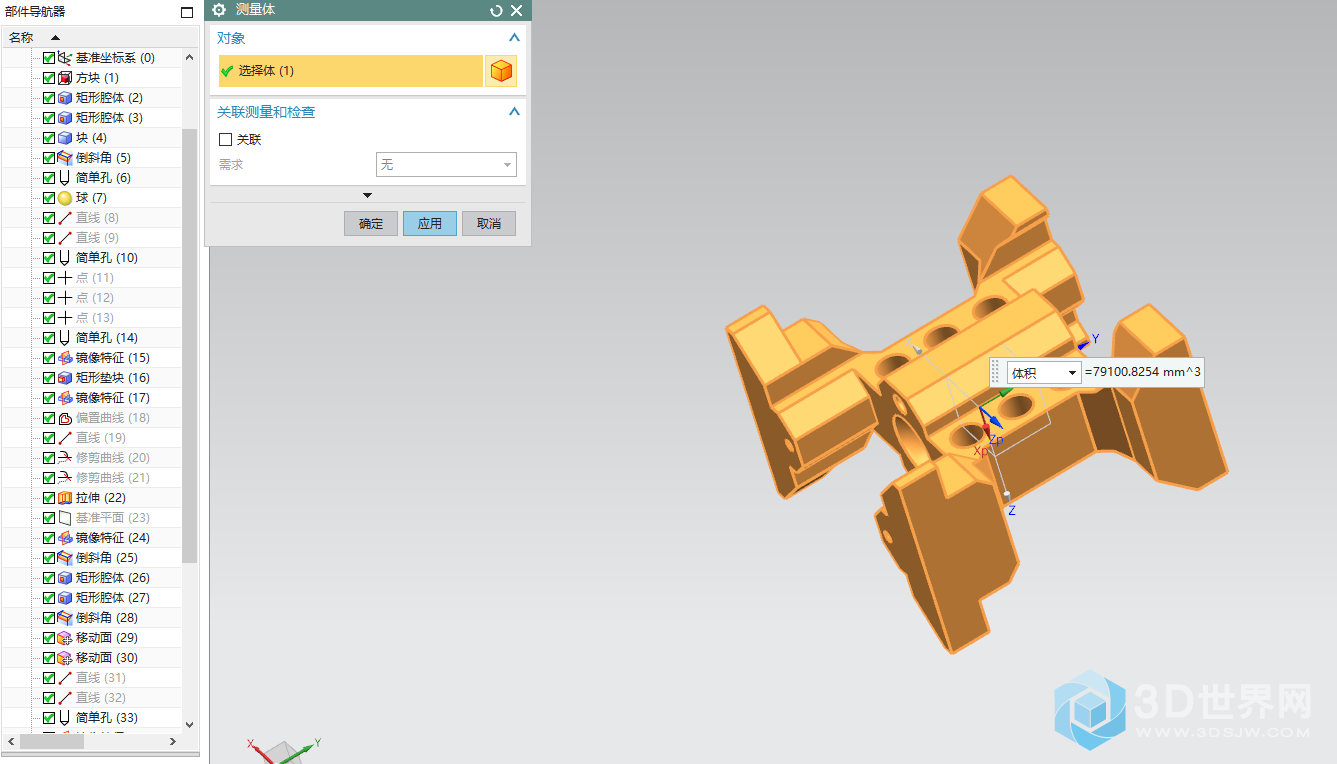Viewport: 1337px width, 764px height.
Task: Click the 选择体 (1) selection field
Action: click(351, 71)
